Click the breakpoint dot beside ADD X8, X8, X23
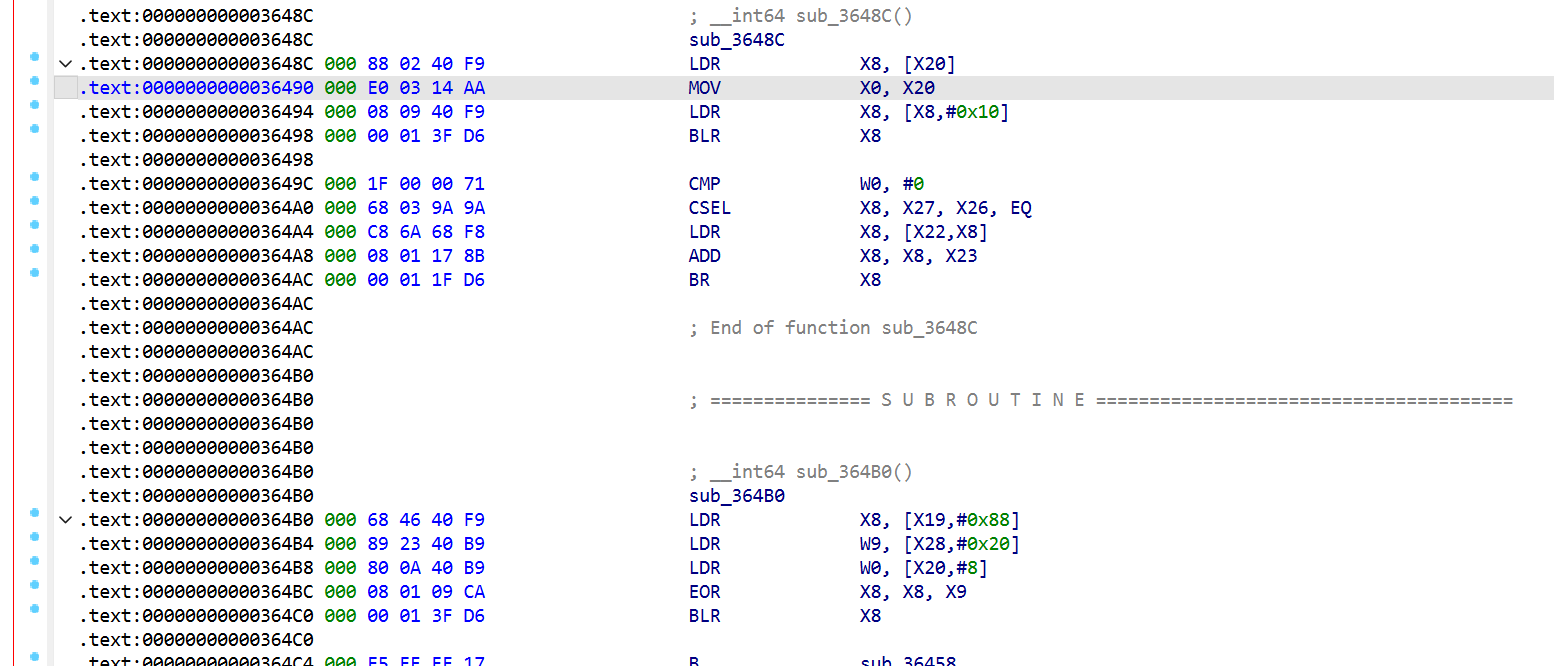 pyautogui.click(x=35, y=248)
